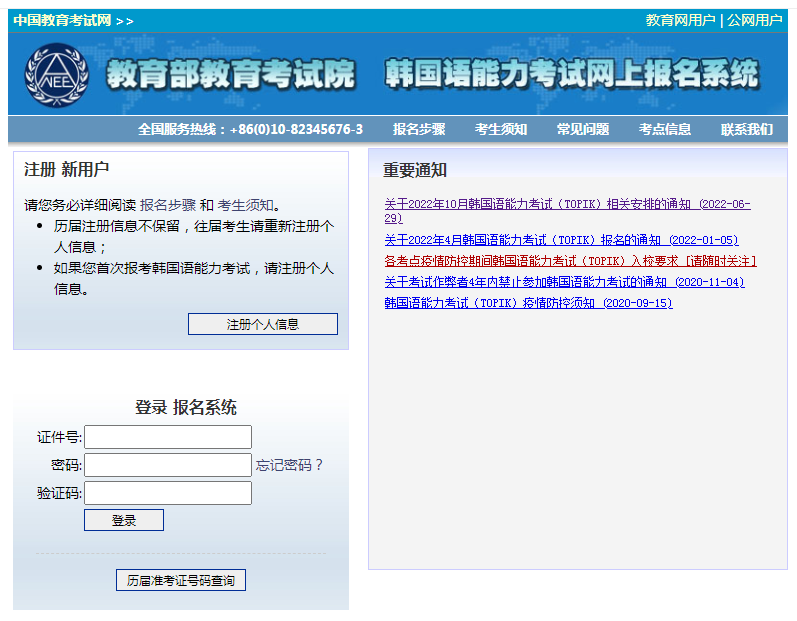
Task: Open red 疫情防控期间入校要求 notice
Action: pyautogui.click(x=570, y=261)
